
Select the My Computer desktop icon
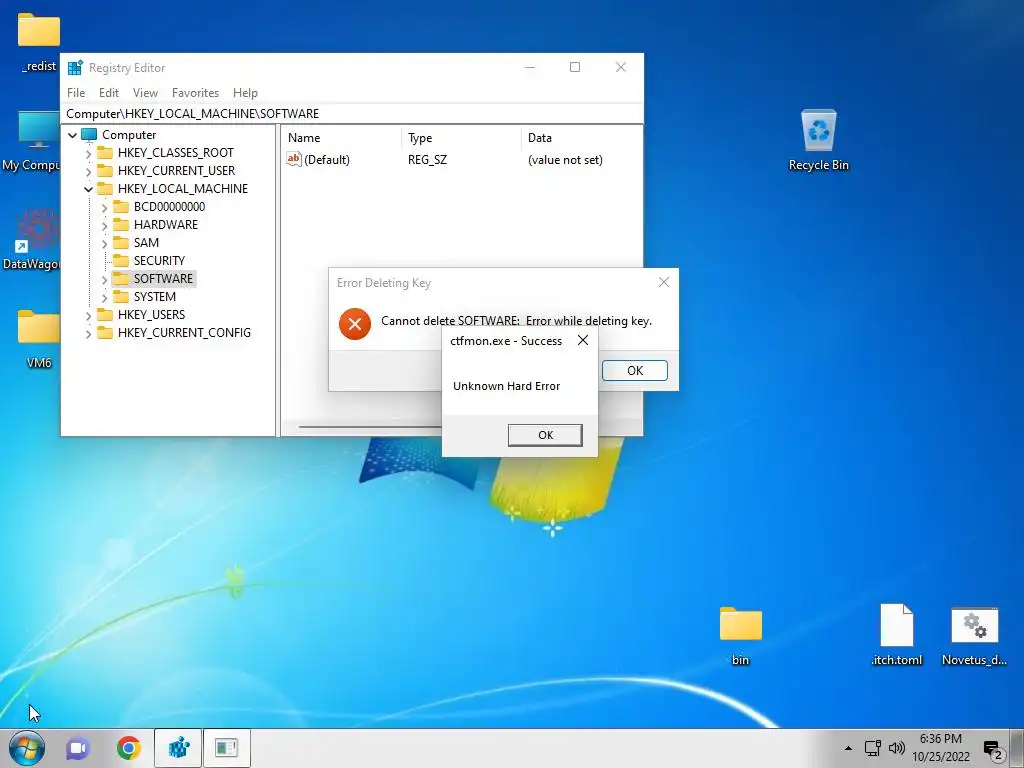pyautogui.click(x=31, y=141)
